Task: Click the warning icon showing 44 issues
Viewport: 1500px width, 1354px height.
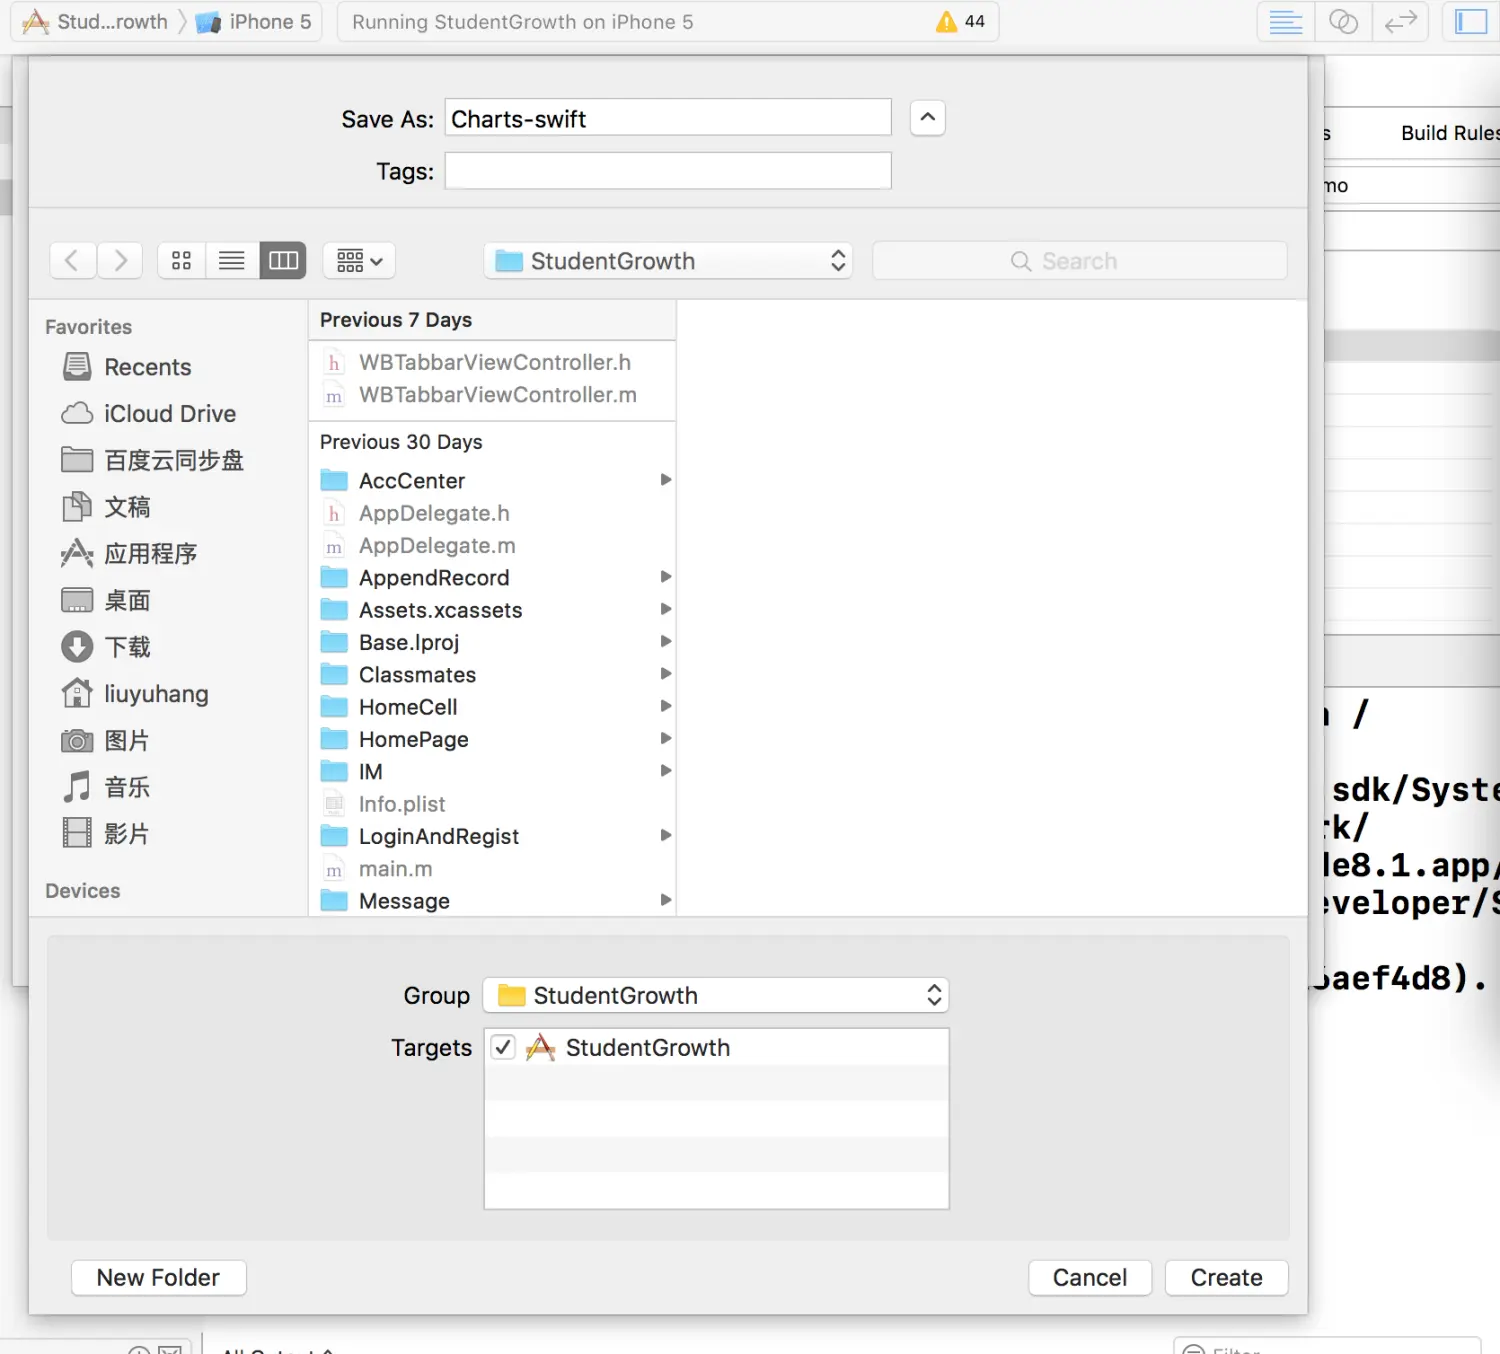Action: (x=946, y=22)
